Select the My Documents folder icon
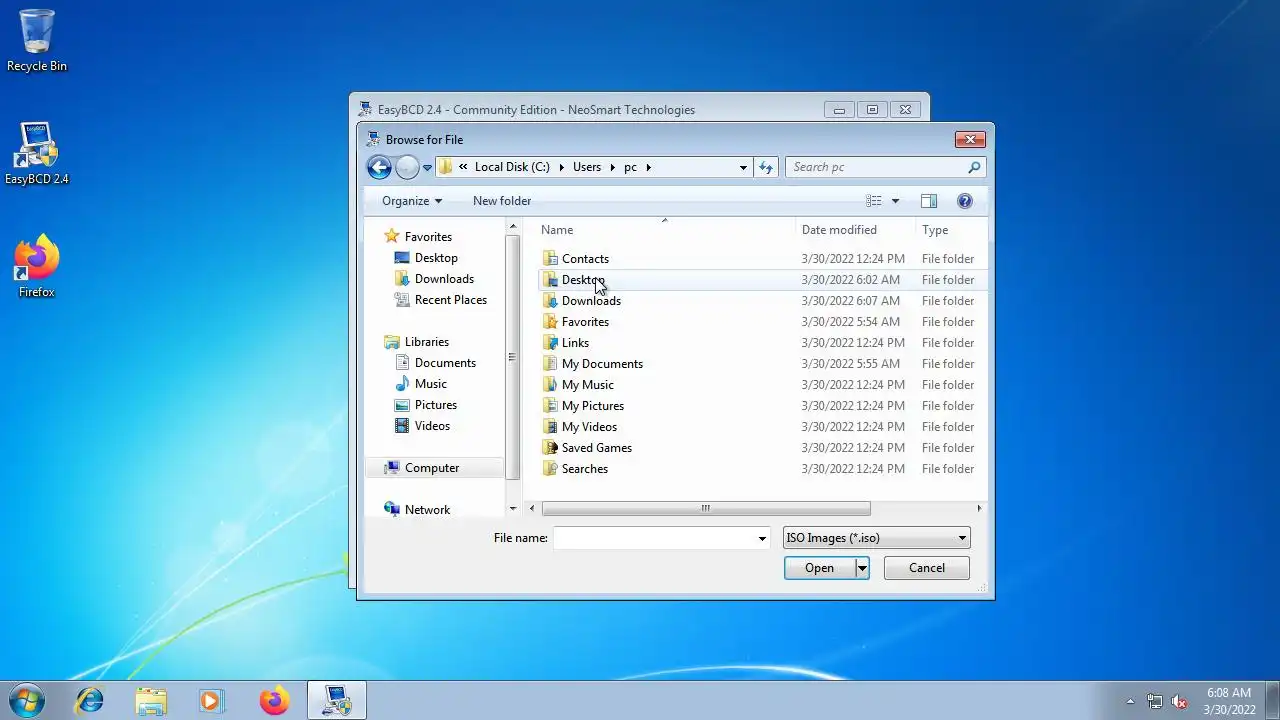 click(x=550, y=364)
